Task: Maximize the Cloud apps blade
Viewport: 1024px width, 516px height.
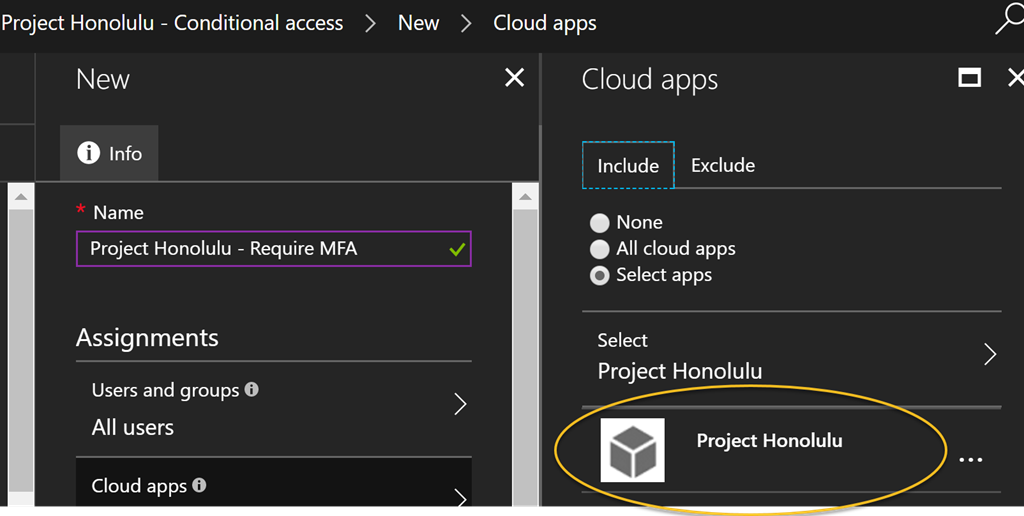Action: [x=969, y=78]
